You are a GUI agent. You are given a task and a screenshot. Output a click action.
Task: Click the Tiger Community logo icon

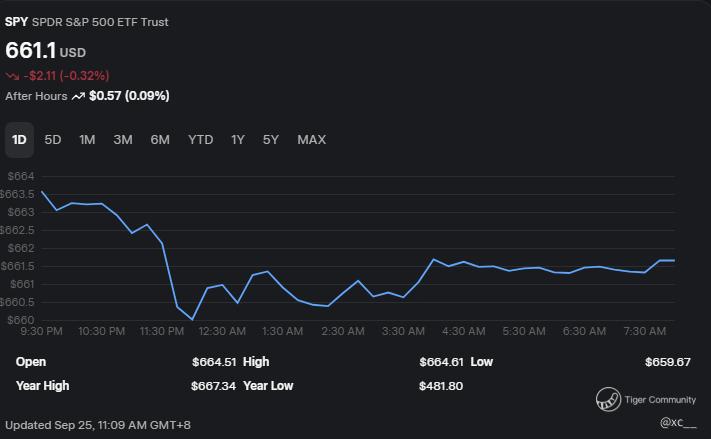607,400
